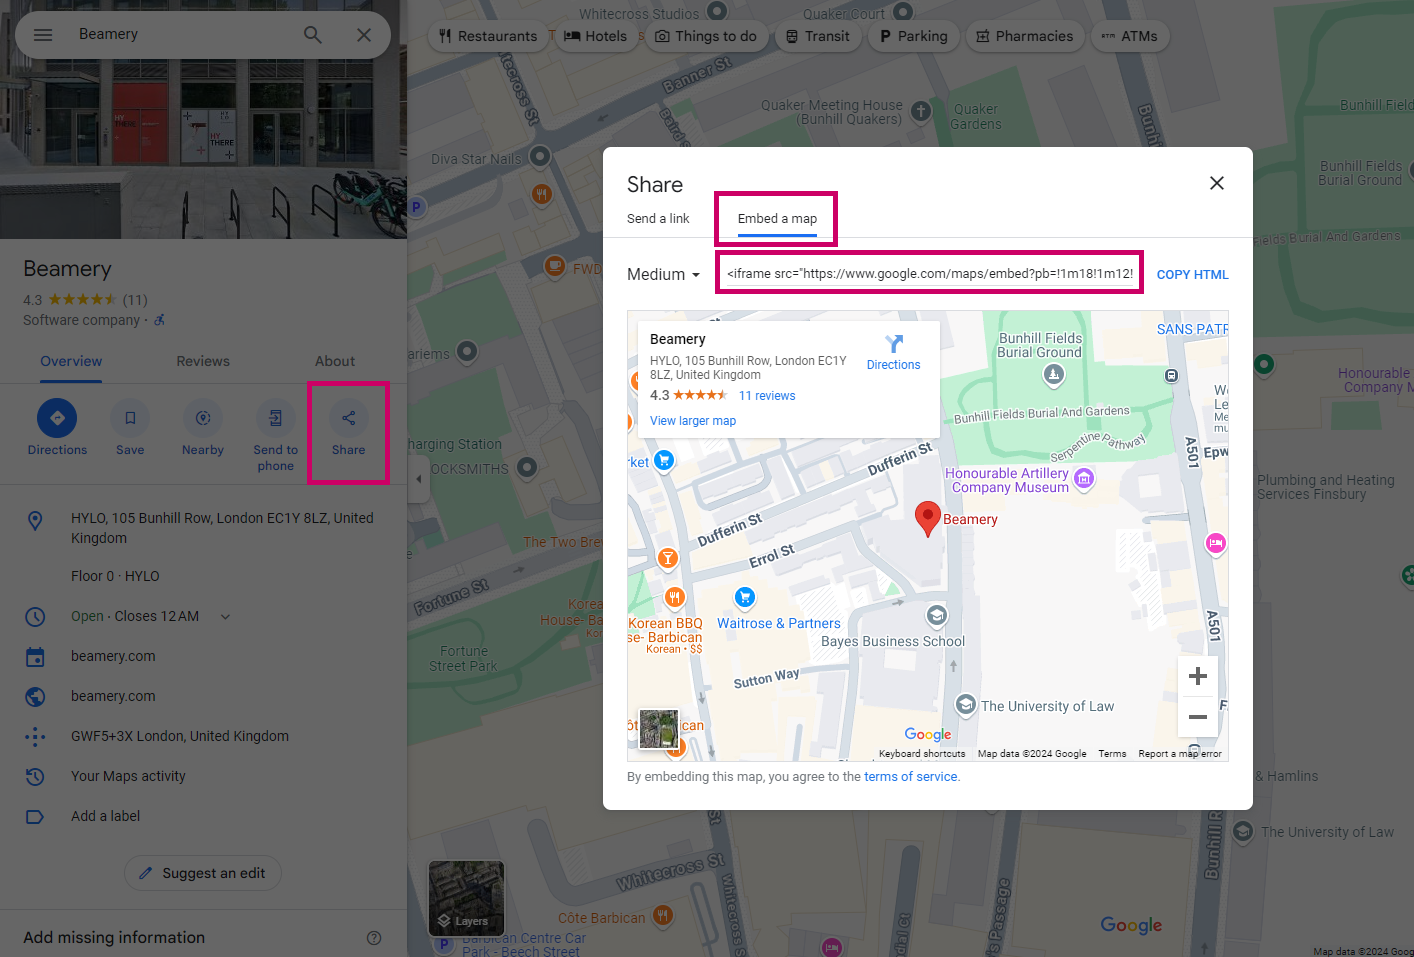Click the terms of service link

click(911, 777)
